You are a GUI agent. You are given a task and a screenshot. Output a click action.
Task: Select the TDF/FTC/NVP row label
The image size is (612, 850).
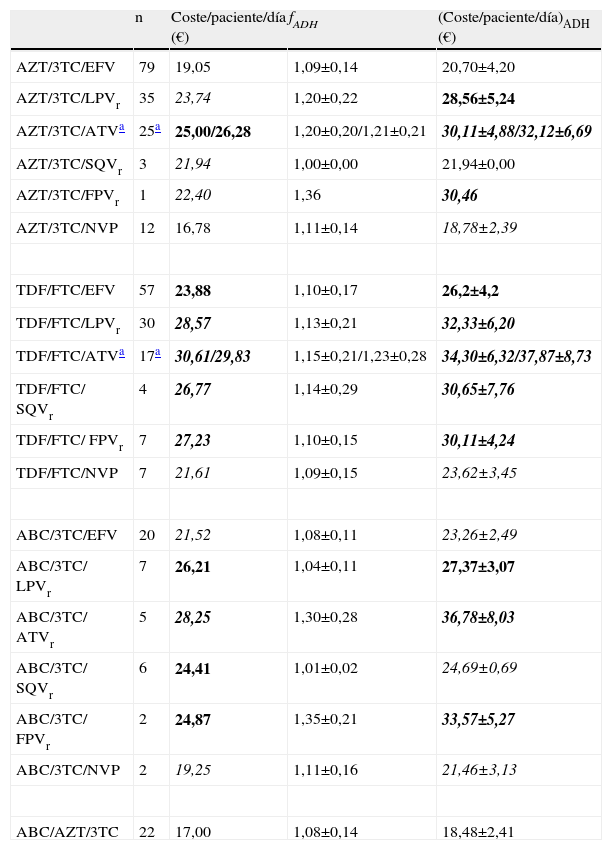tap(66, 473)
